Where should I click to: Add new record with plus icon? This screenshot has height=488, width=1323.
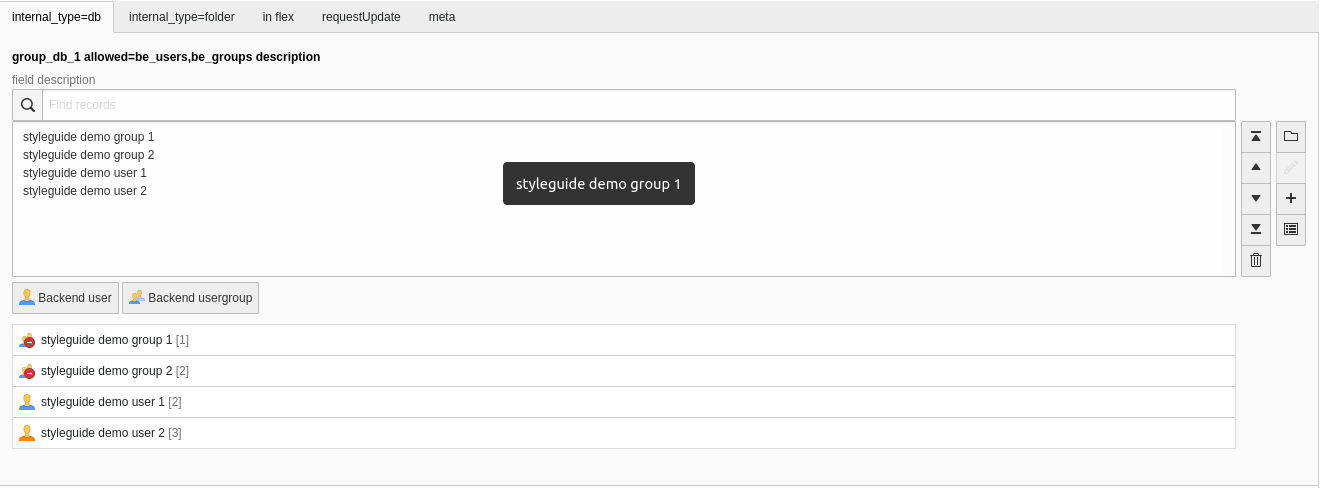tap(1291, 199)
